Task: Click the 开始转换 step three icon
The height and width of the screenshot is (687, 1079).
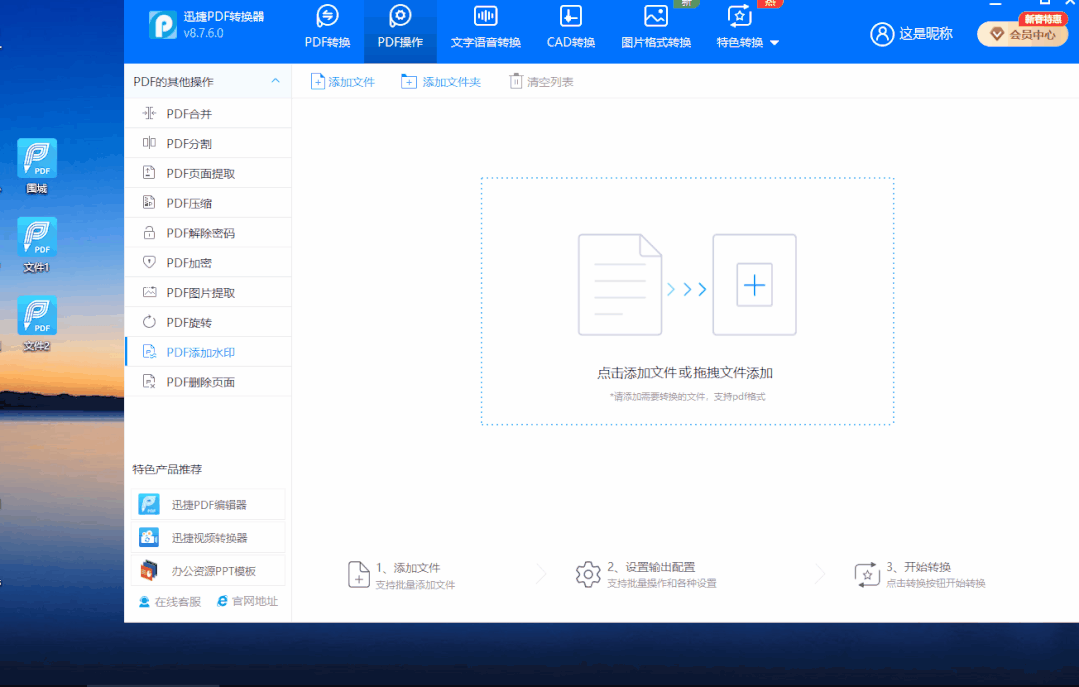Action: pos(867,574)
